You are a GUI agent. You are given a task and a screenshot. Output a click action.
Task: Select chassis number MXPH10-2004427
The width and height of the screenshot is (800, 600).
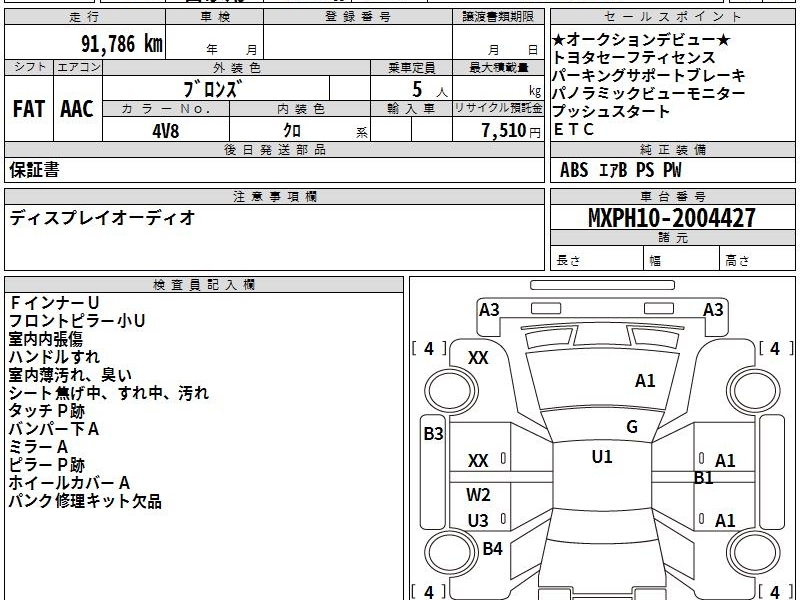point(671,218)
